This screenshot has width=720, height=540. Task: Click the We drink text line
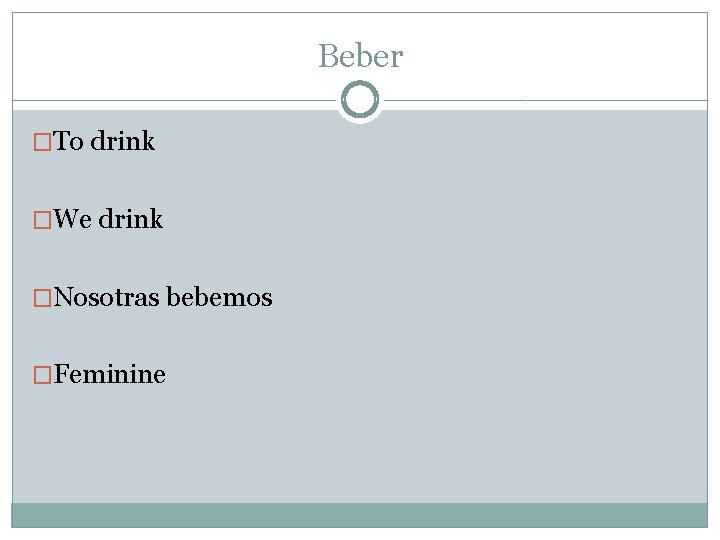(x=108, y=219)
